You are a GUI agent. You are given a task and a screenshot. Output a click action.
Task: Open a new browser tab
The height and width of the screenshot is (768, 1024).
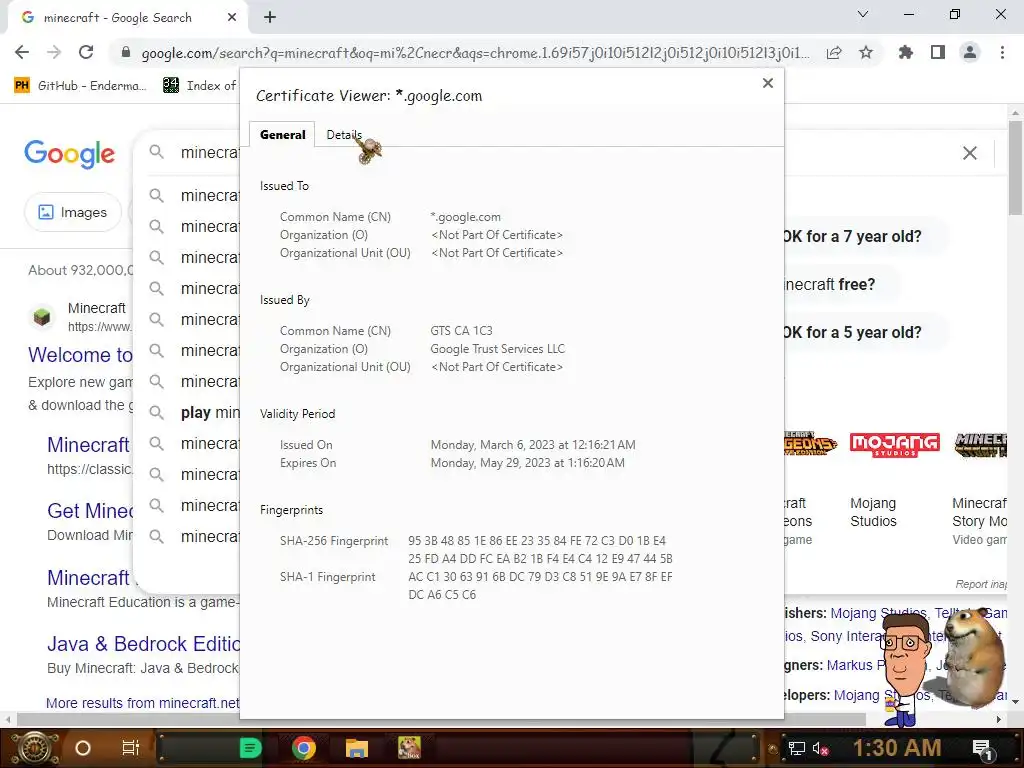point(270,18)
